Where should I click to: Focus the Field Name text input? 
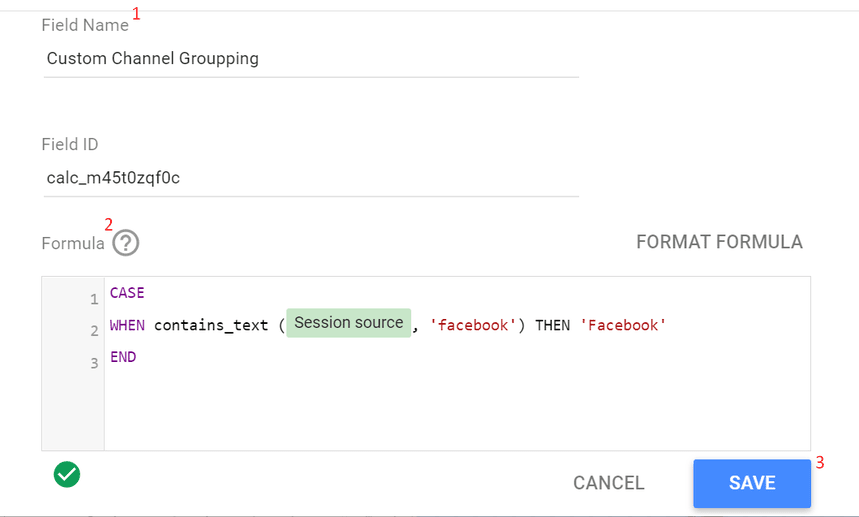click(310, 59)
